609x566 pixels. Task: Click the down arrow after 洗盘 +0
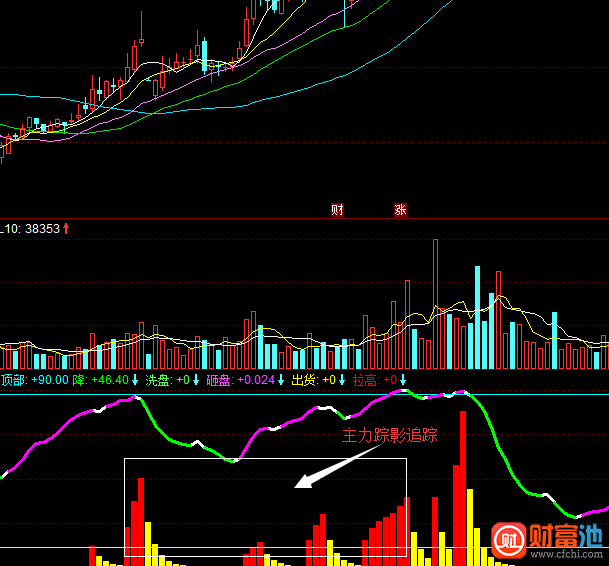click(196, 380)
